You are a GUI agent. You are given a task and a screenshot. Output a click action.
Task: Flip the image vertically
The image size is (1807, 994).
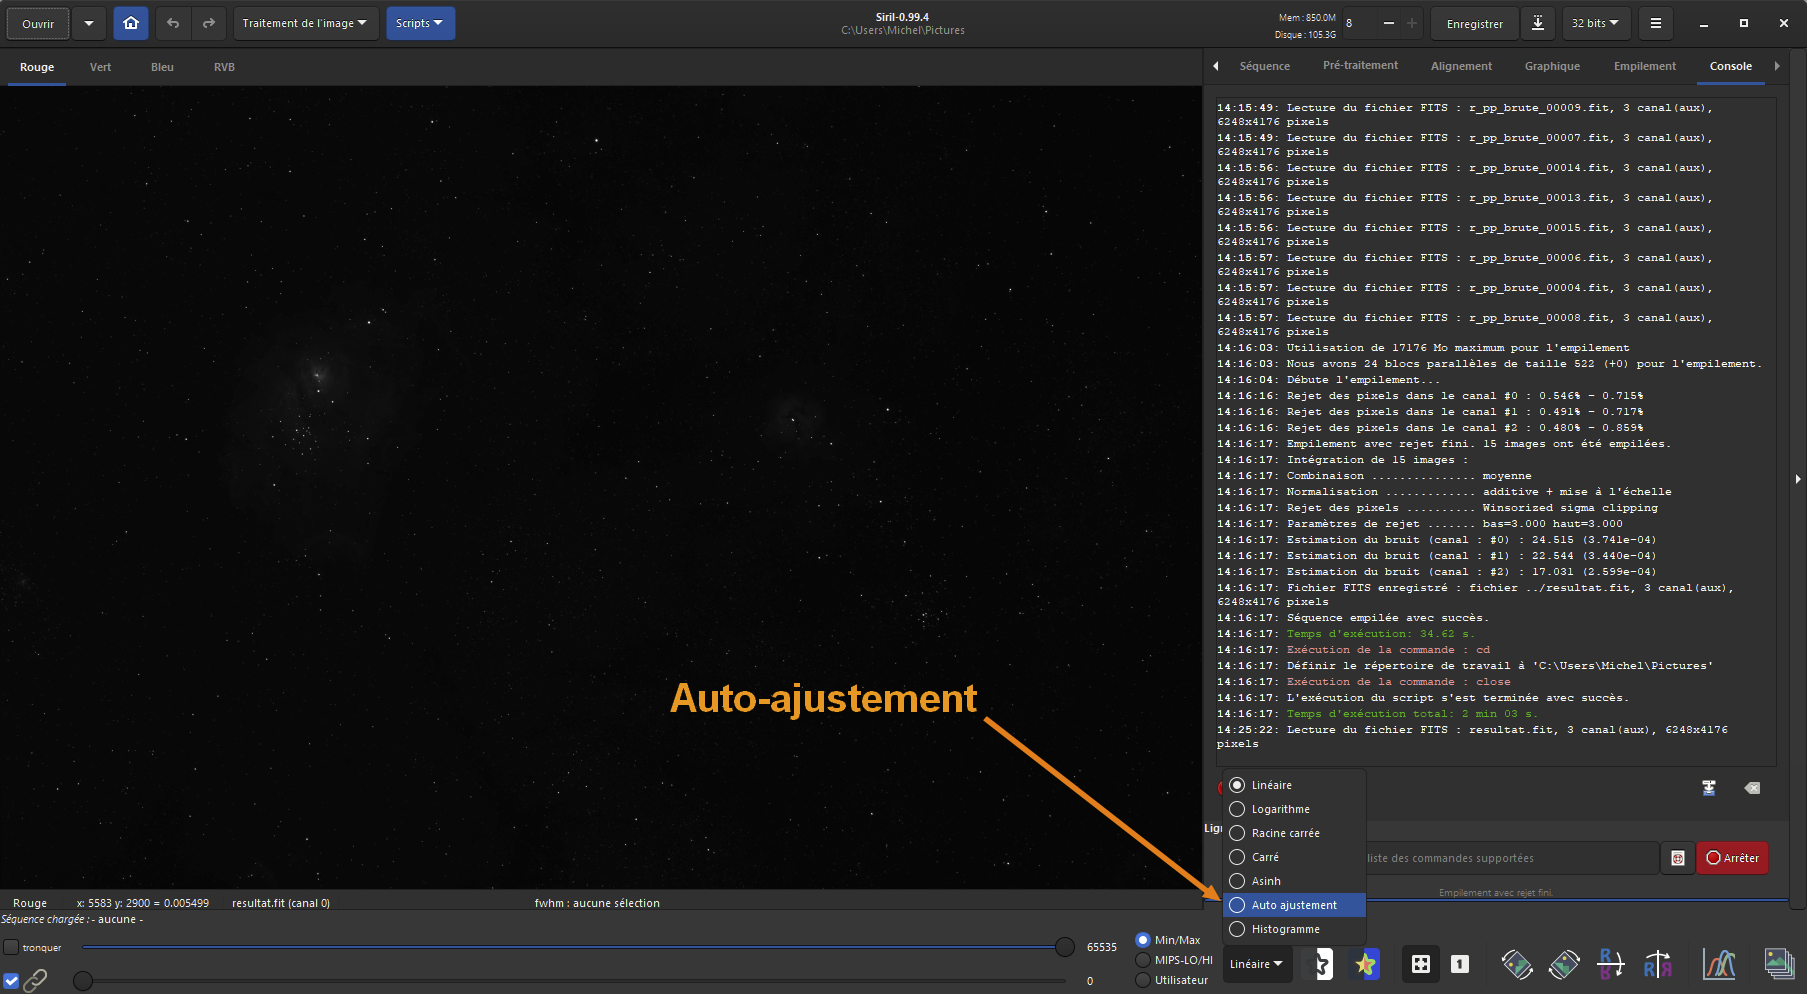[1610, 964]
